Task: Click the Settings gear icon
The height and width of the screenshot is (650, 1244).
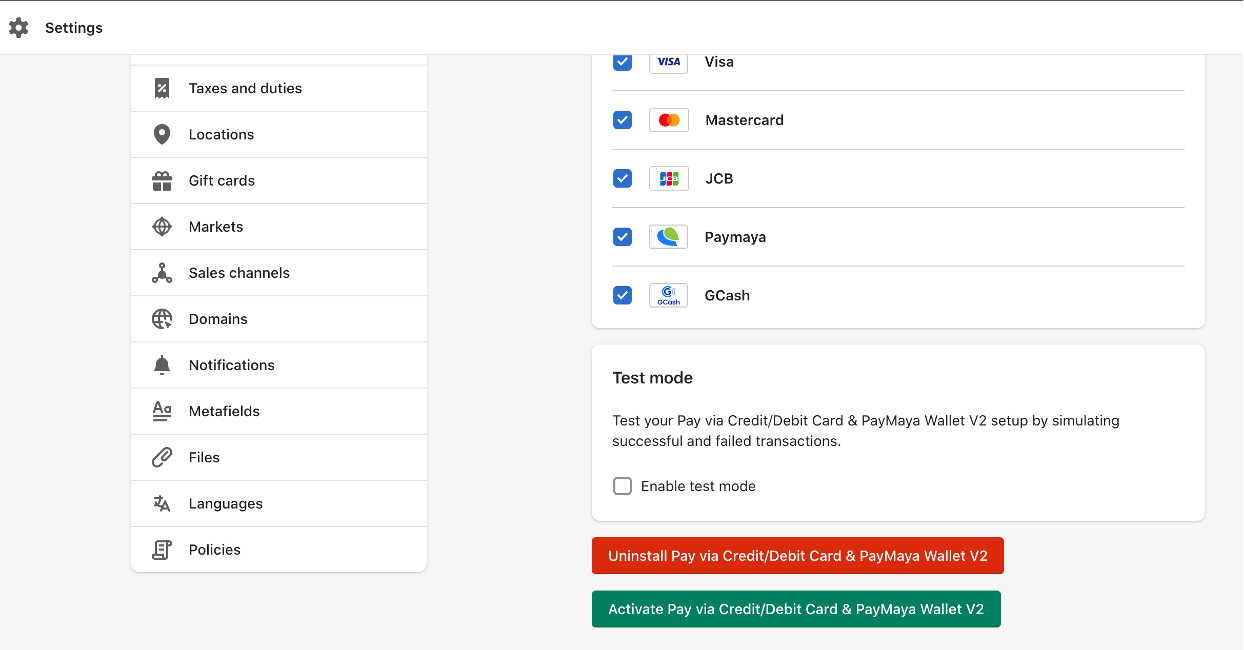Action: click(18, 28)
